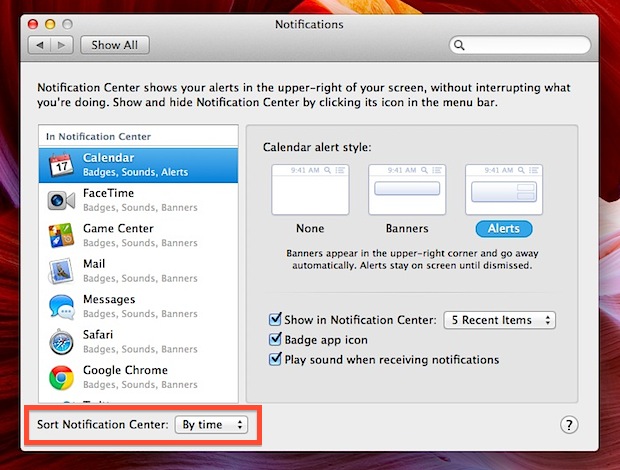The image size is (620, 470).
Task: Select the Safari row in the list
Action: pos(138,342)
